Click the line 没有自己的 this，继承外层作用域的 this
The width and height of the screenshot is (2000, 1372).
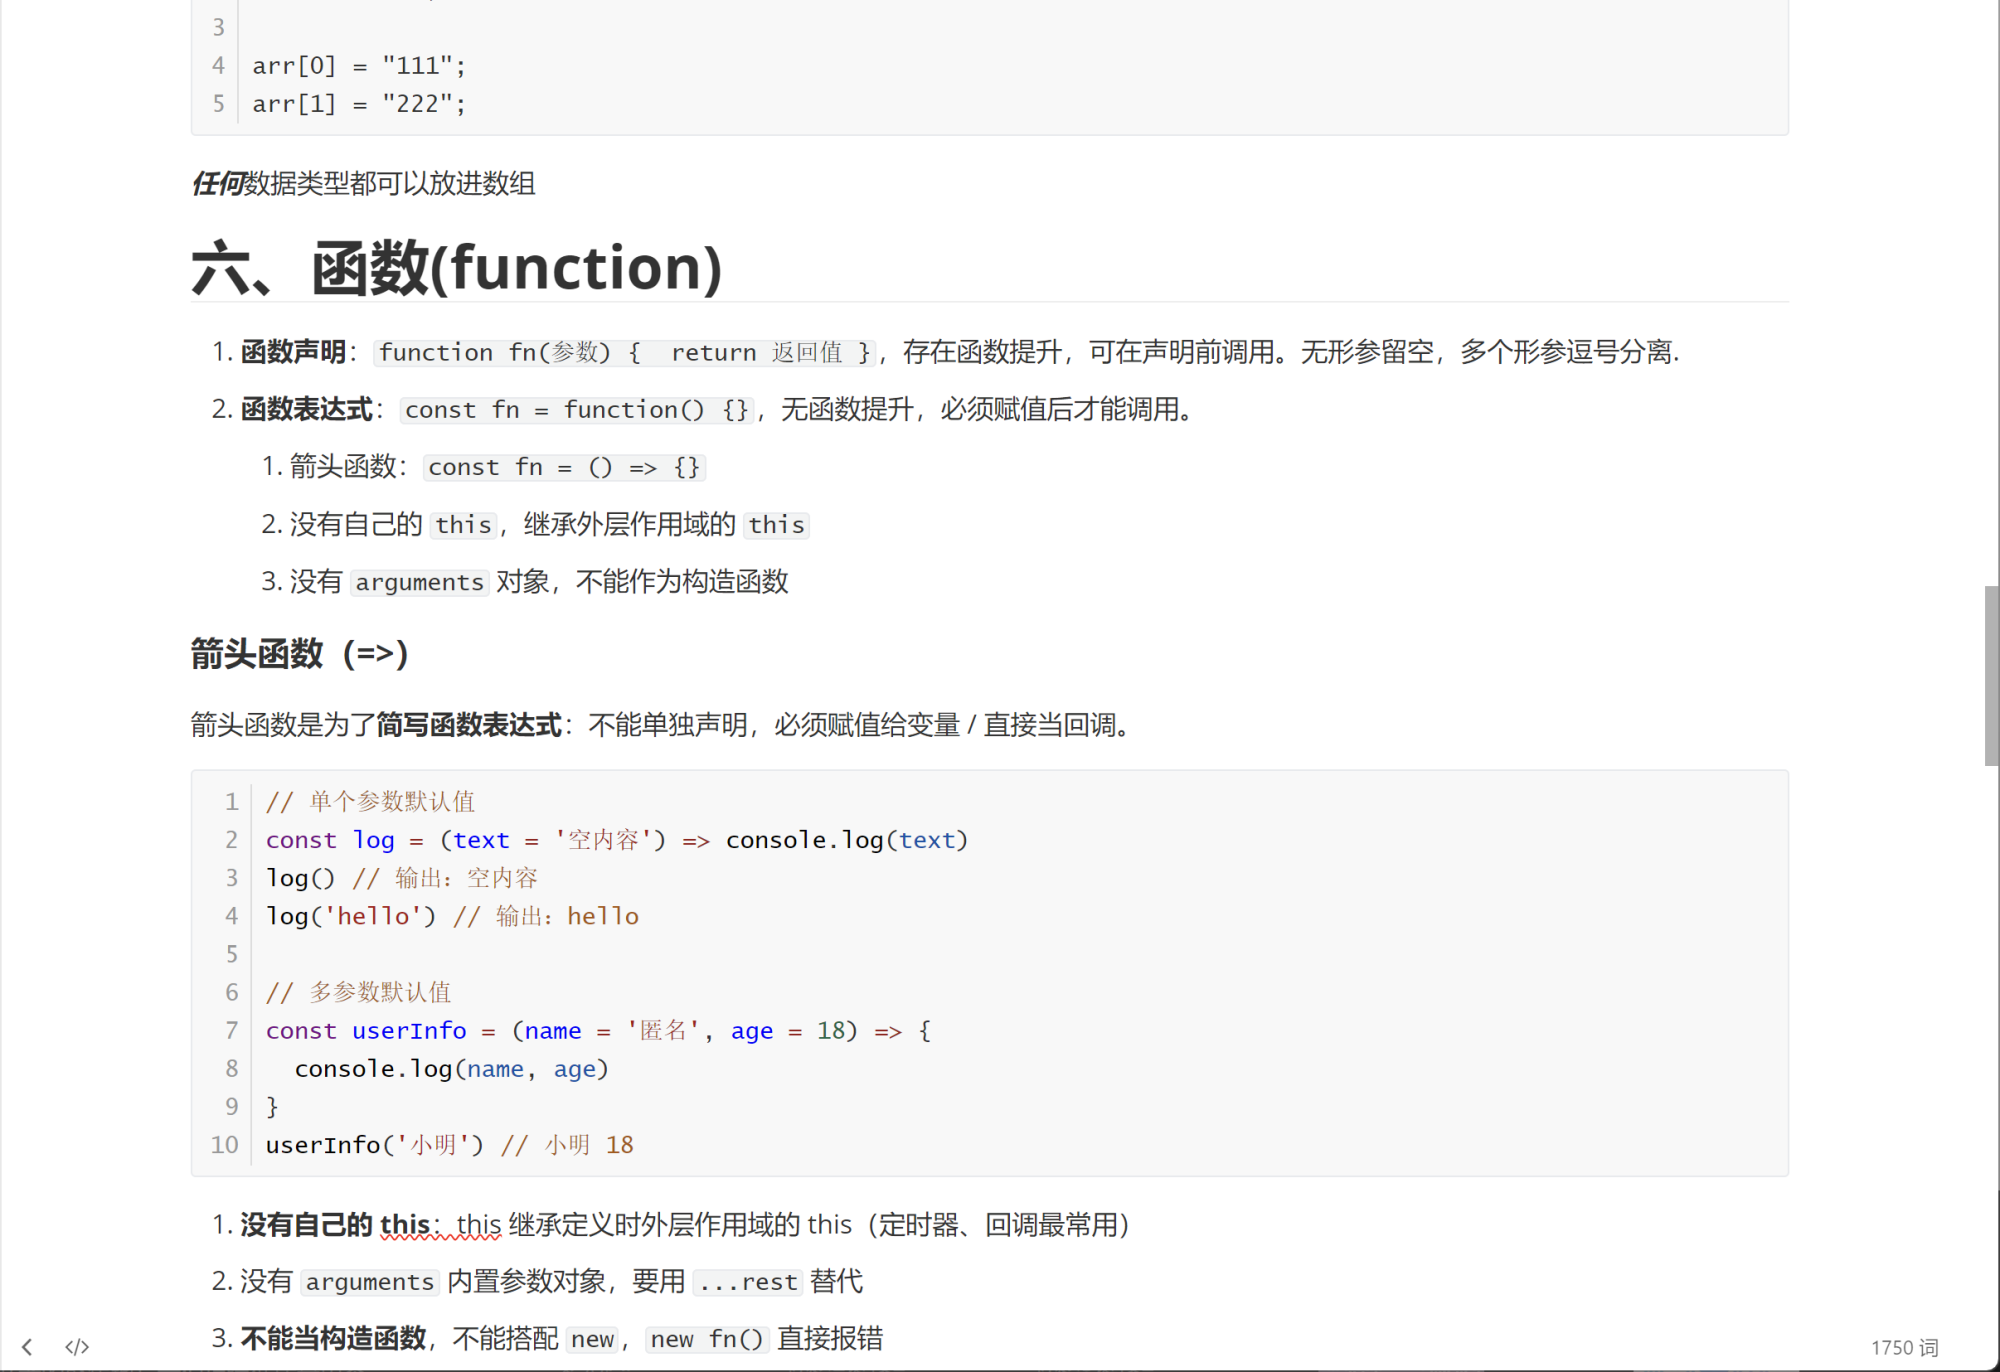click(x=549, y=524)
